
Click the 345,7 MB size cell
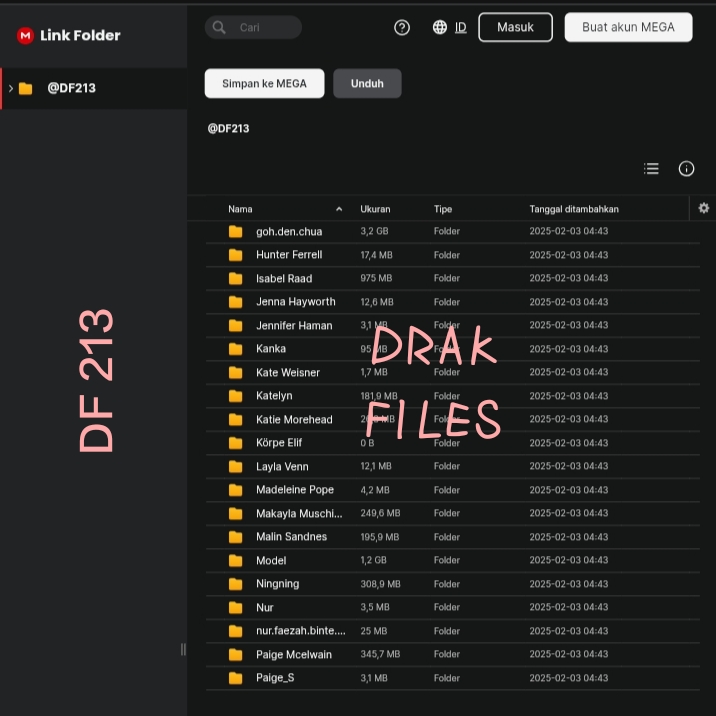380,654
